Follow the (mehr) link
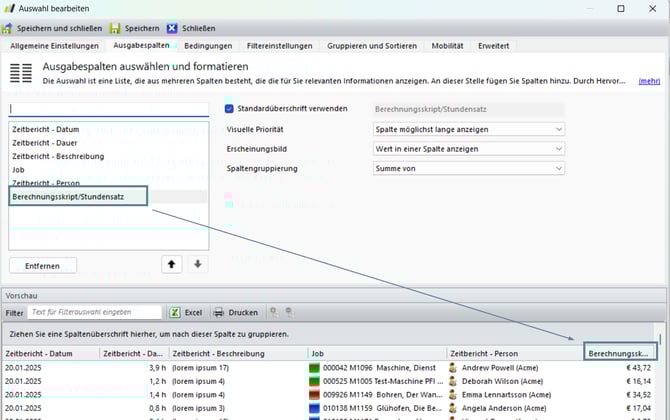Image resolution: width=670 pixels, height=420 pixels. (649, 81)
